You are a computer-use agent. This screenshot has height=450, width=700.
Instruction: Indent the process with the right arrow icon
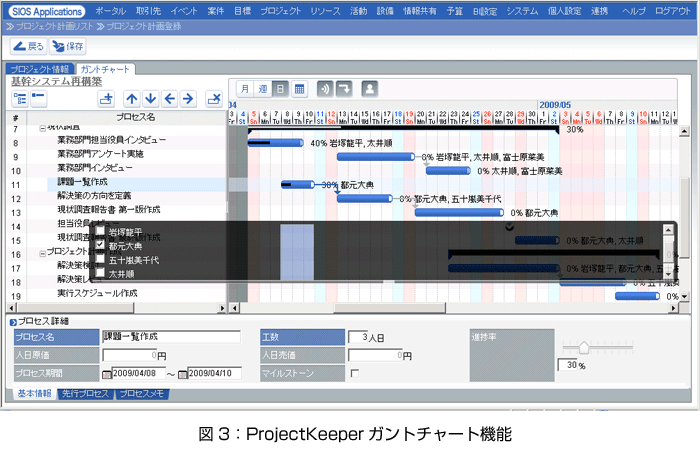pyautogui.click(x=189, y=99)
